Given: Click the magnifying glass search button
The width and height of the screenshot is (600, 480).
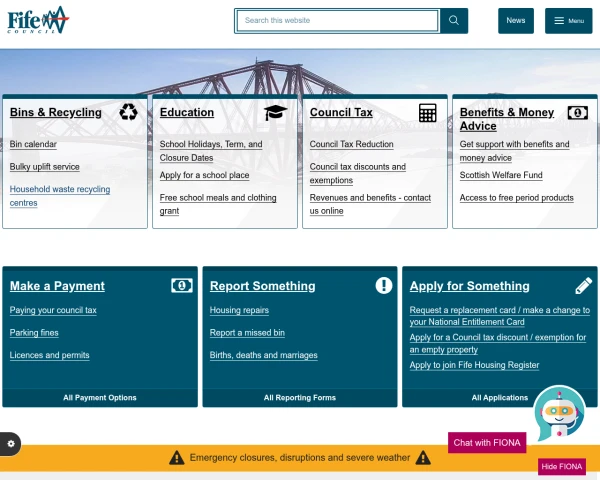Looking at the screenshot, I should (454, 21).
